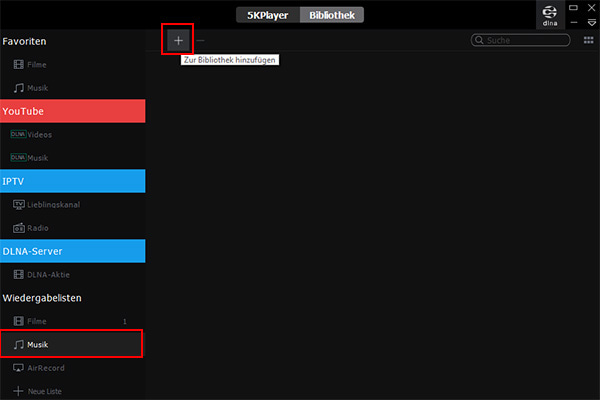Viewport: 600px width, 400px height.
Task: Click the plus button to add to library
Action: point(178,40)
